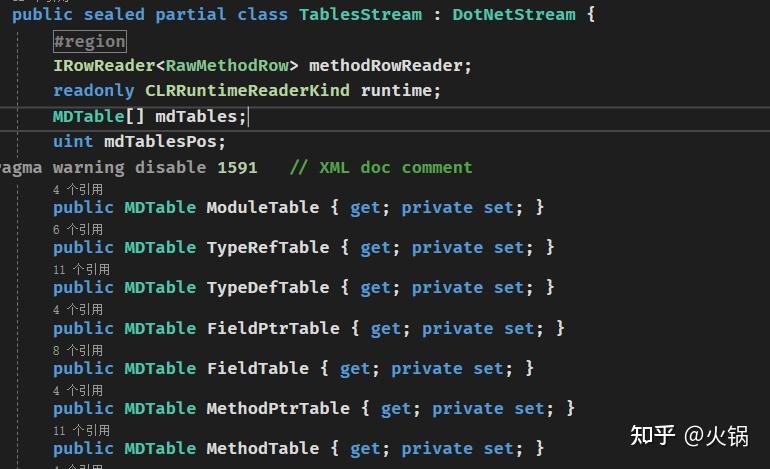770x469 pixels.
Task: Open references lens above TypeDefTable property
Action: click(81, 269)
